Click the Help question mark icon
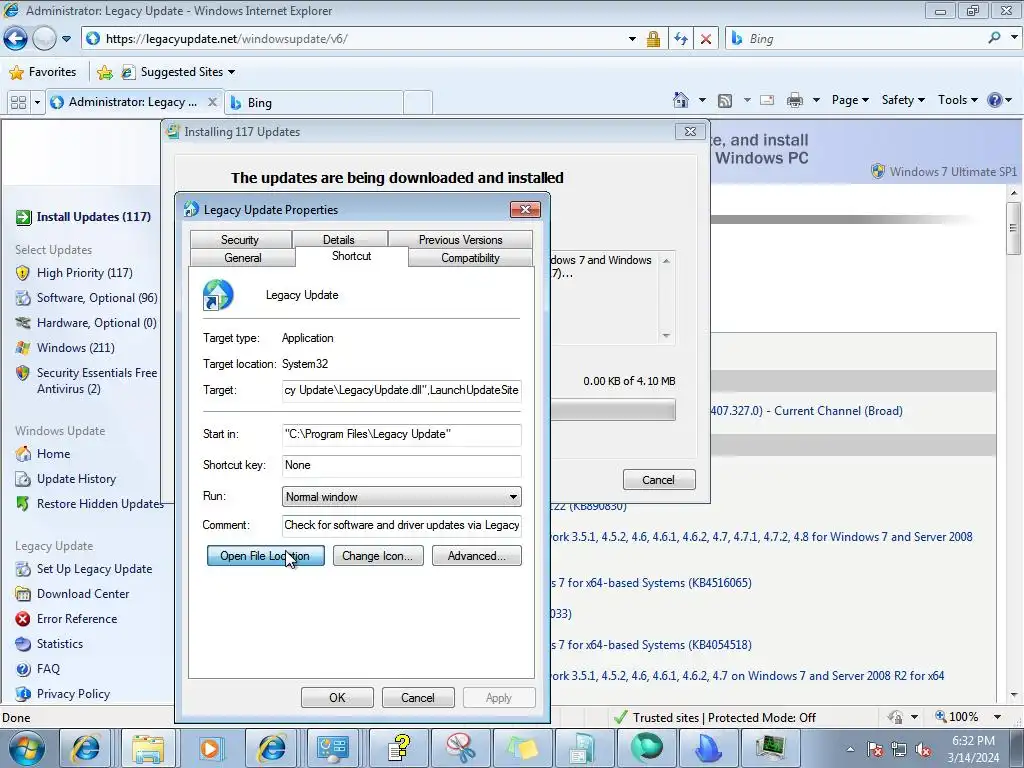The height and width of the screenshot is (768, 1024). point(995,100)
